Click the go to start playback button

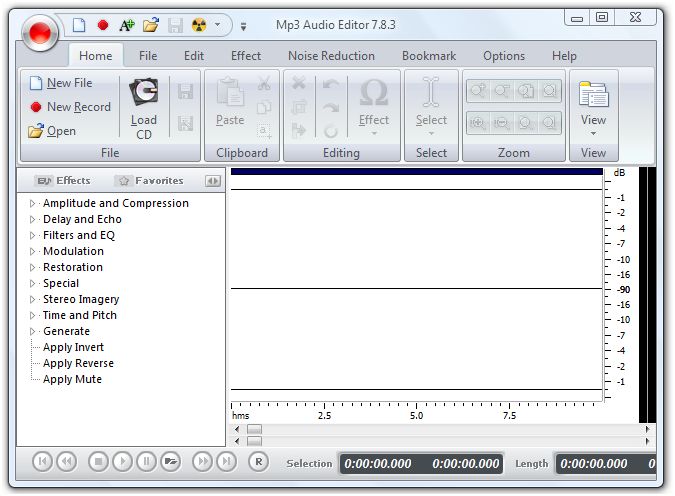tap(43, 462)
